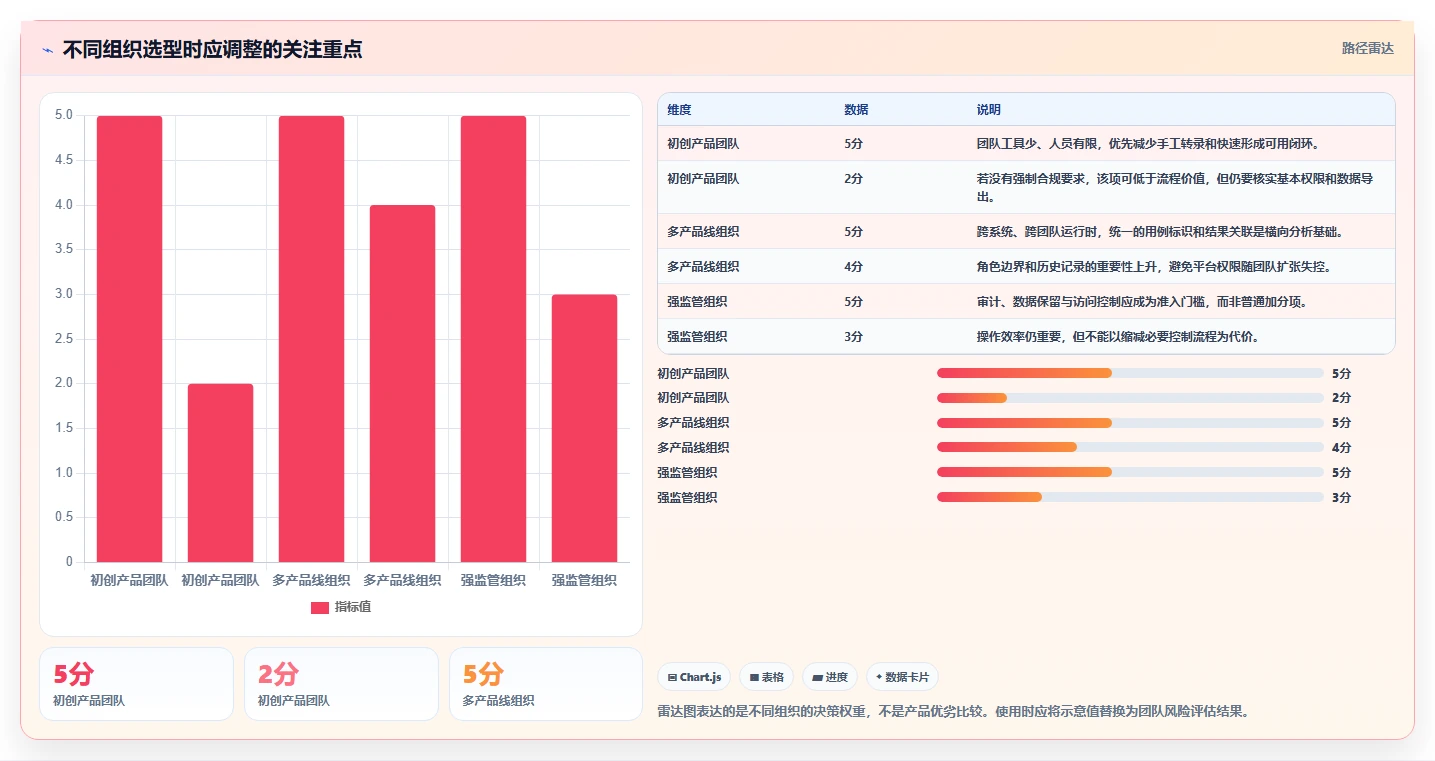The image size is (1435, 761).
Task: Click the 多产品线组织 chart bar reaching 4.0
Action: [402, 384]
